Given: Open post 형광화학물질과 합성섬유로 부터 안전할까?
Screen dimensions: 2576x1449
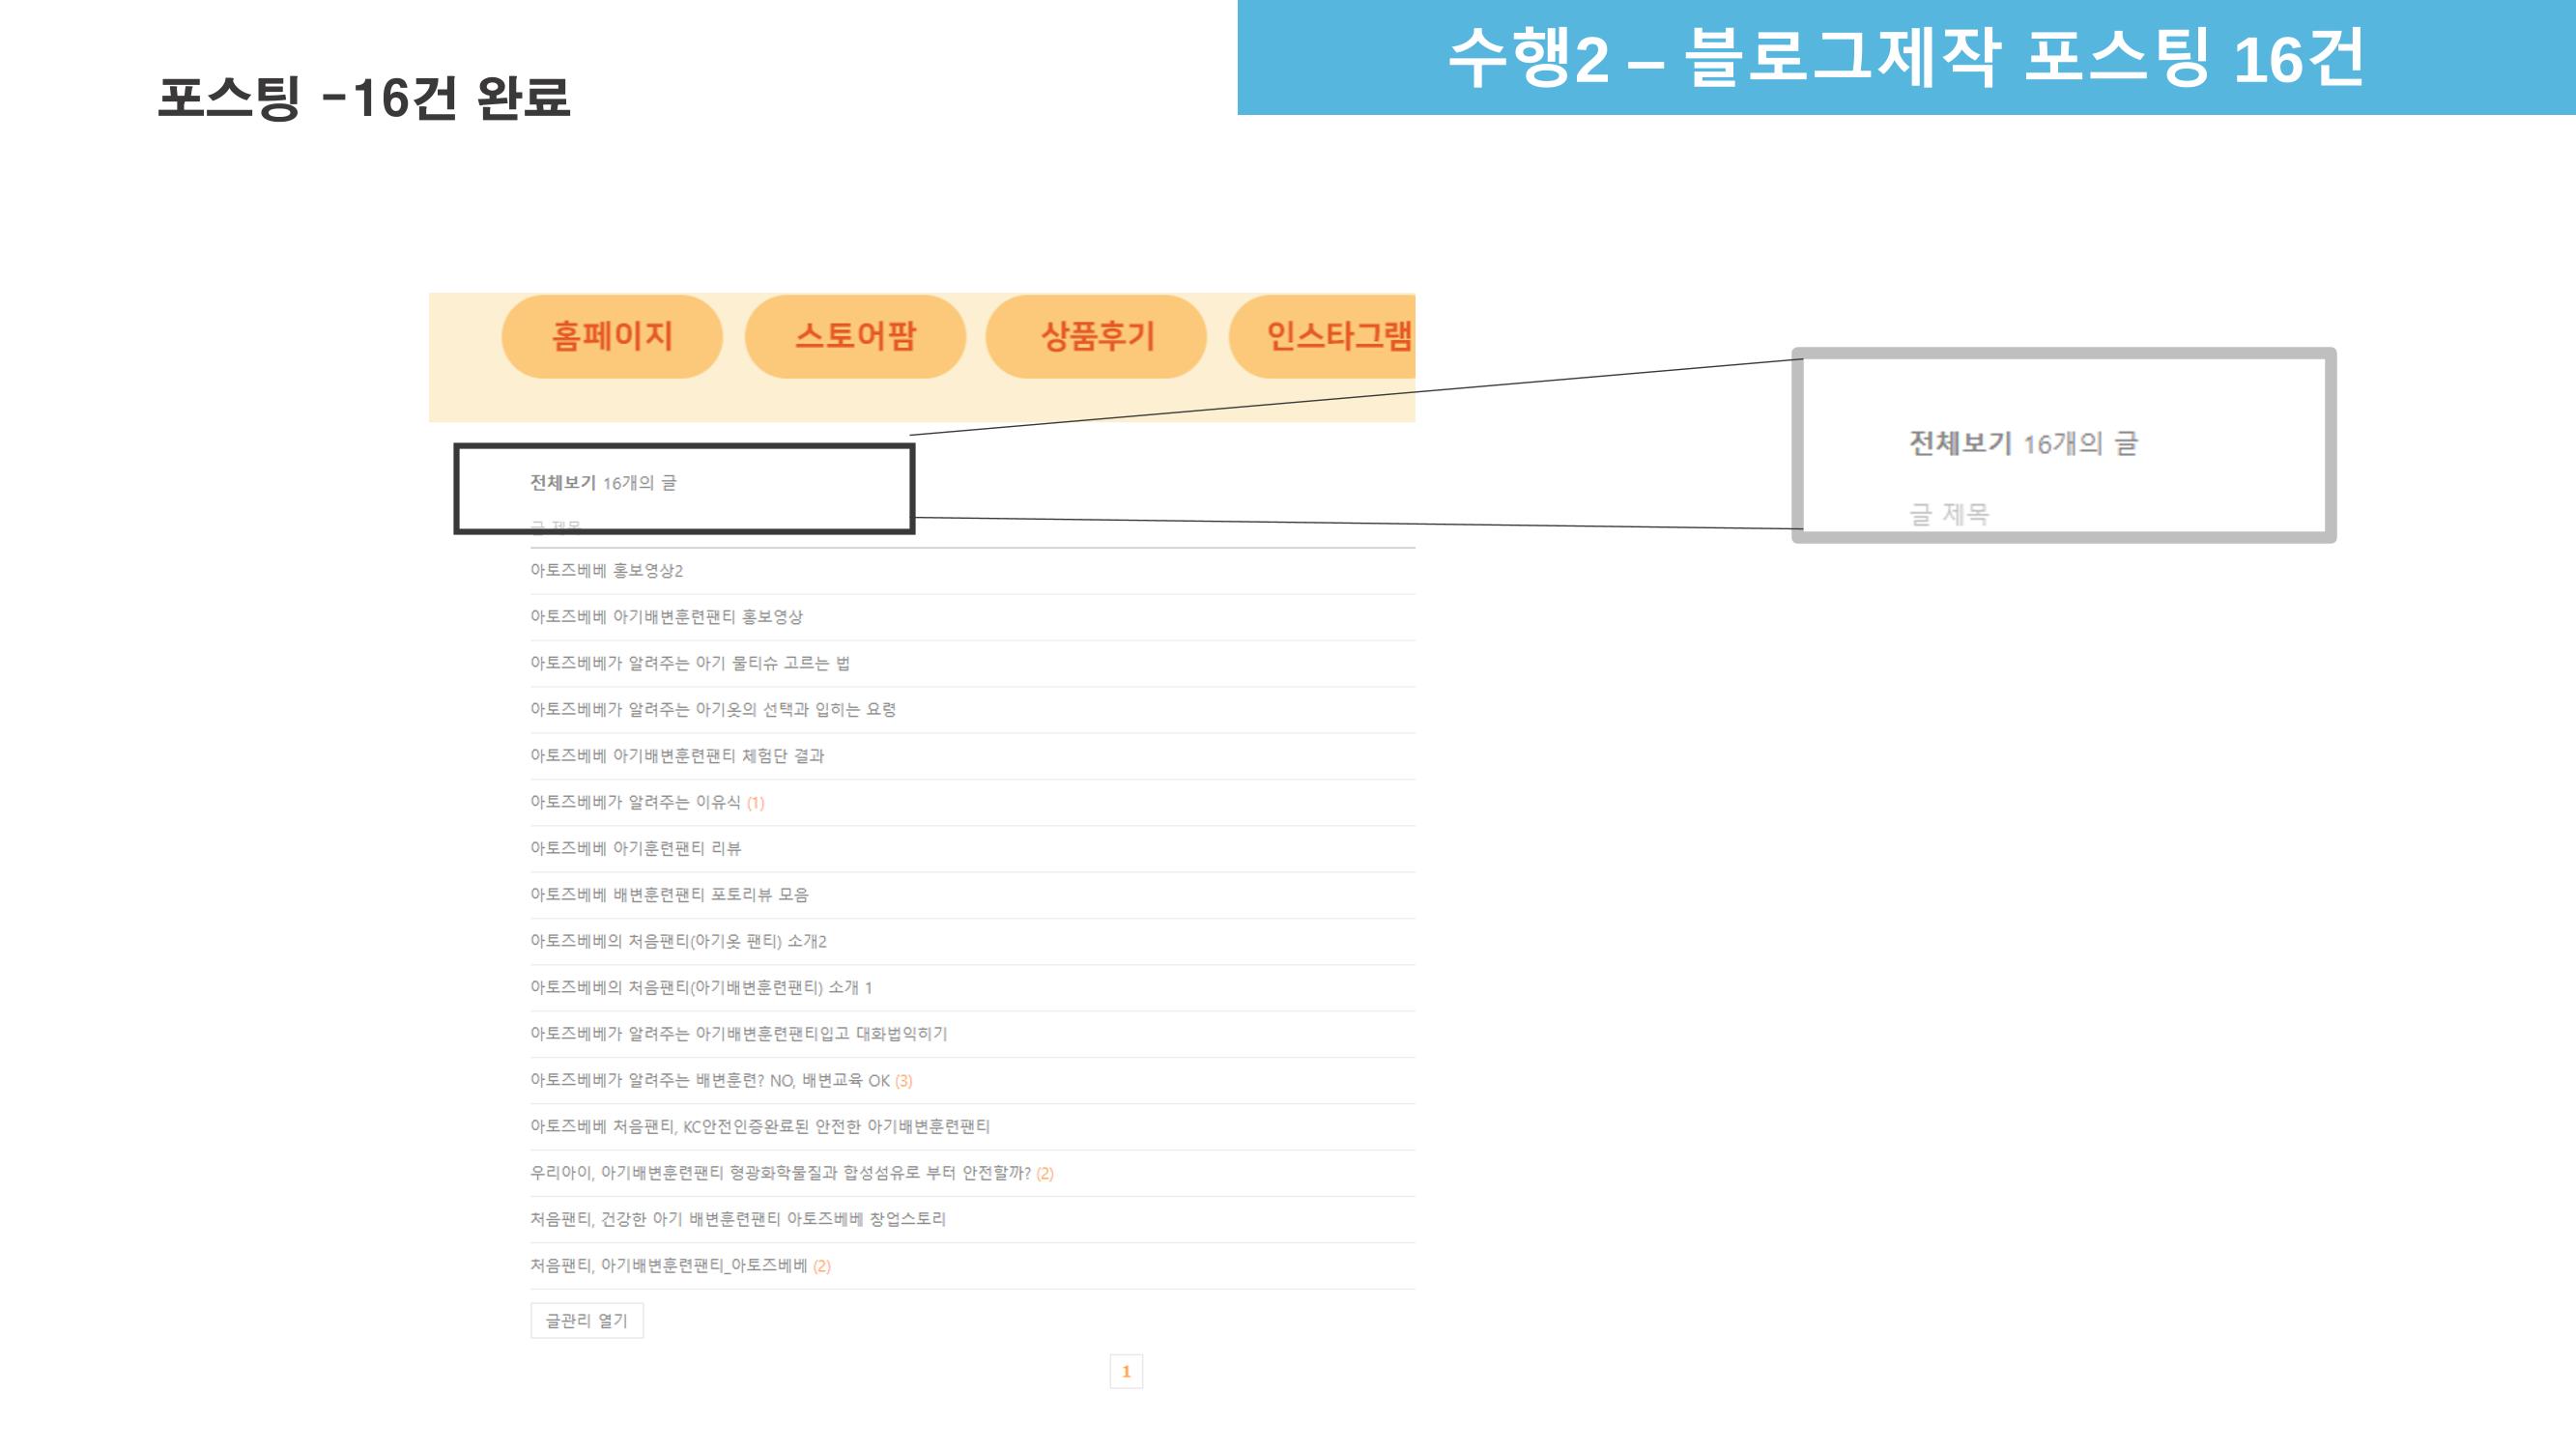Looking at the screenshot, I should tap(780, 1172).
